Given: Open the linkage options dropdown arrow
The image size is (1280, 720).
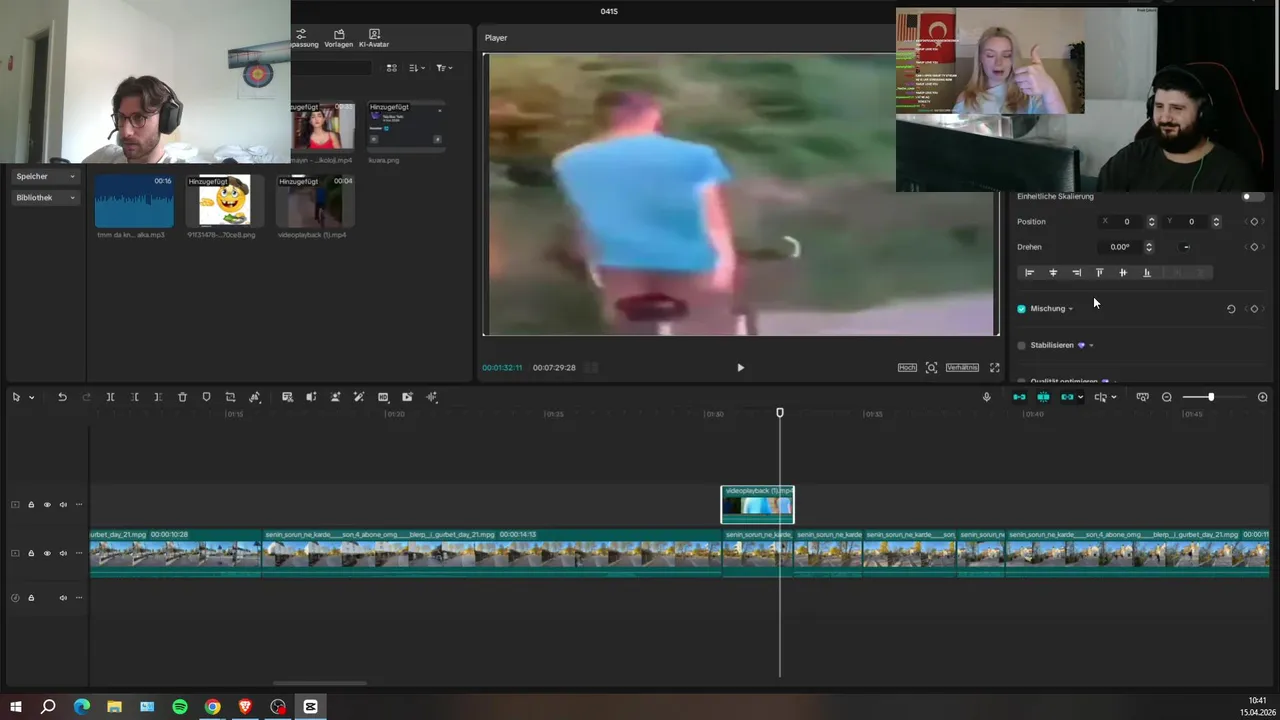Looking at the screenshot, I should pyautogui.click(x=1080, y=398).
